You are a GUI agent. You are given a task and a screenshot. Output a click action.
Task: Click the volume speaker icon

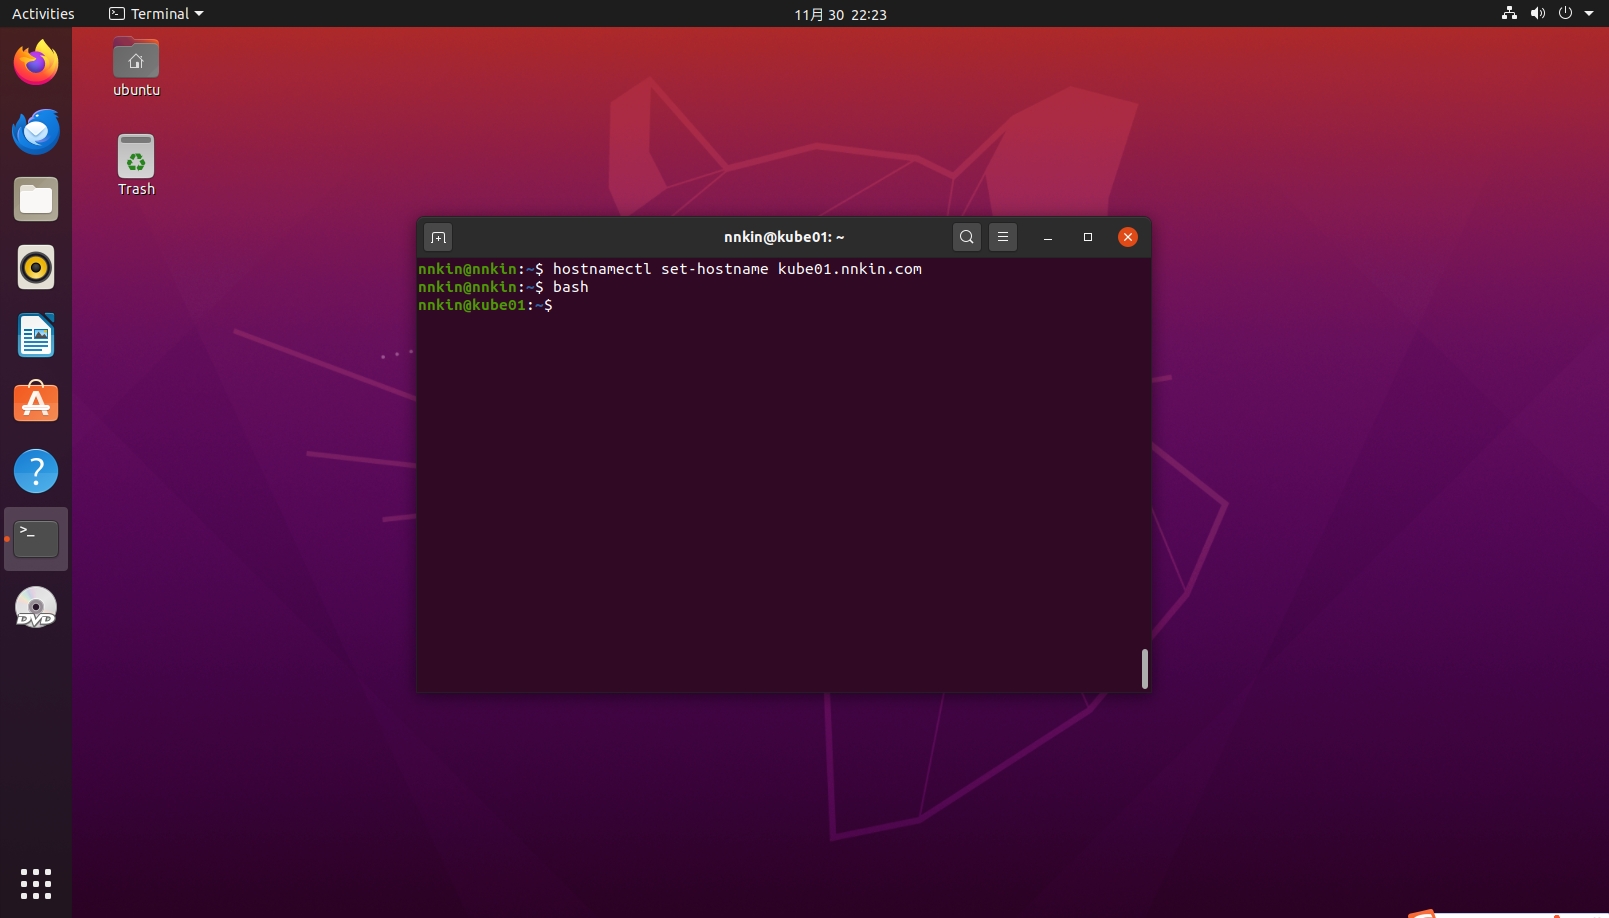tap(1537, 14)
